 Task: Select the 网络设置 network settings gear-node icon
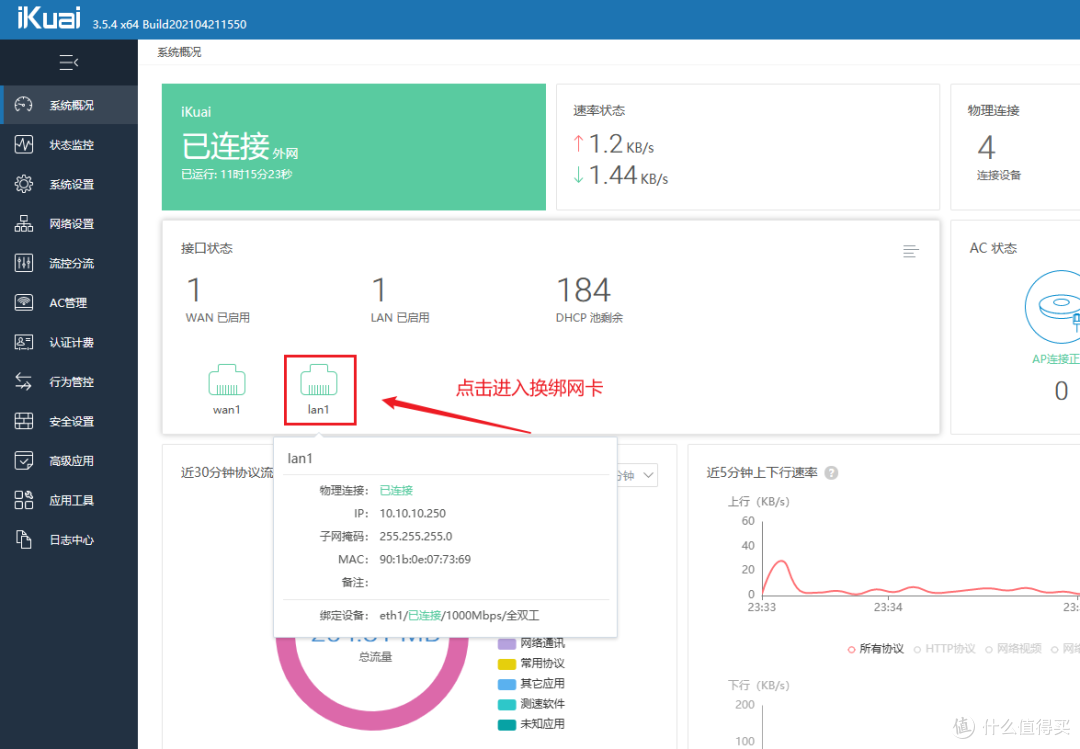tap(24, 223)
